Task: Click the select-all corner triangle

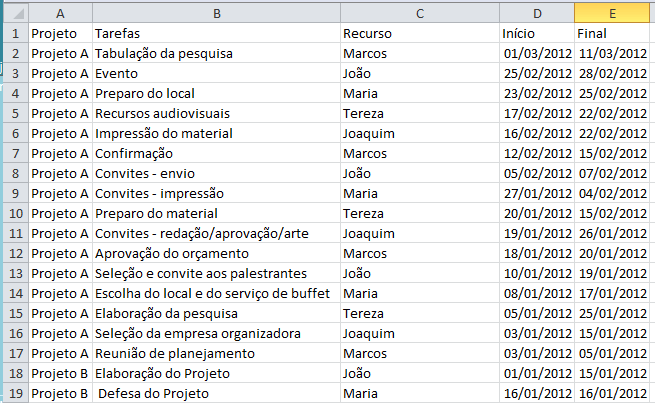Action: pyautogui.click(x=16, y=13)
